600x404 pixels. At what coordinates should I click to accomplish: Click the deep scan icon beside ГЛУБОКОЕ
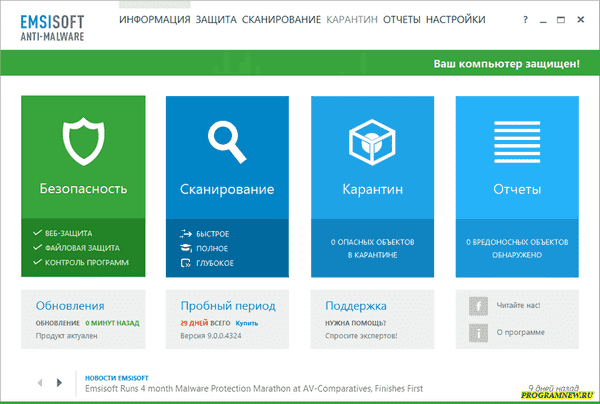186,263
